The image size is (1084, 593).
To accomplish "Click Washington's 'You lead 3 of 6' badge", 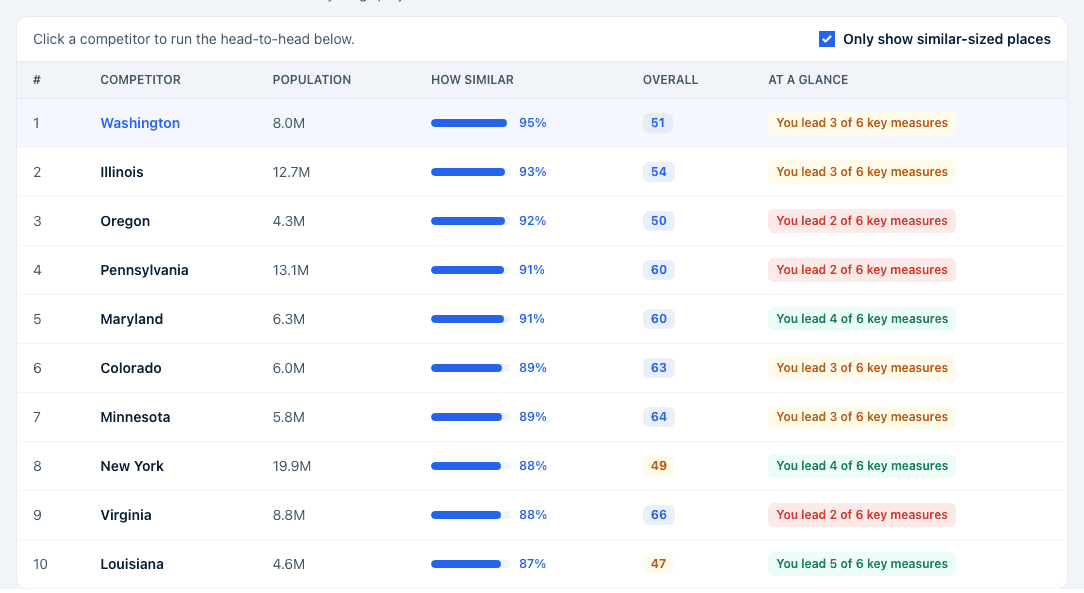I will 862,123.
